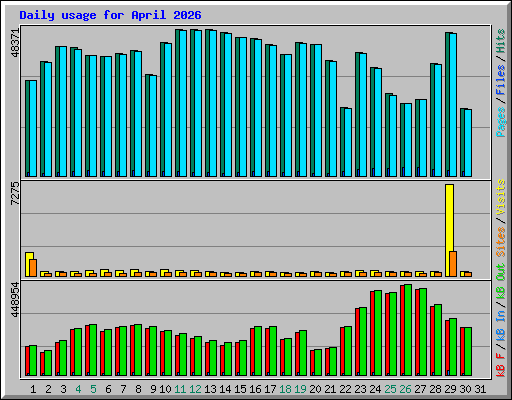Select weekend day label "25"

point(390,389)
